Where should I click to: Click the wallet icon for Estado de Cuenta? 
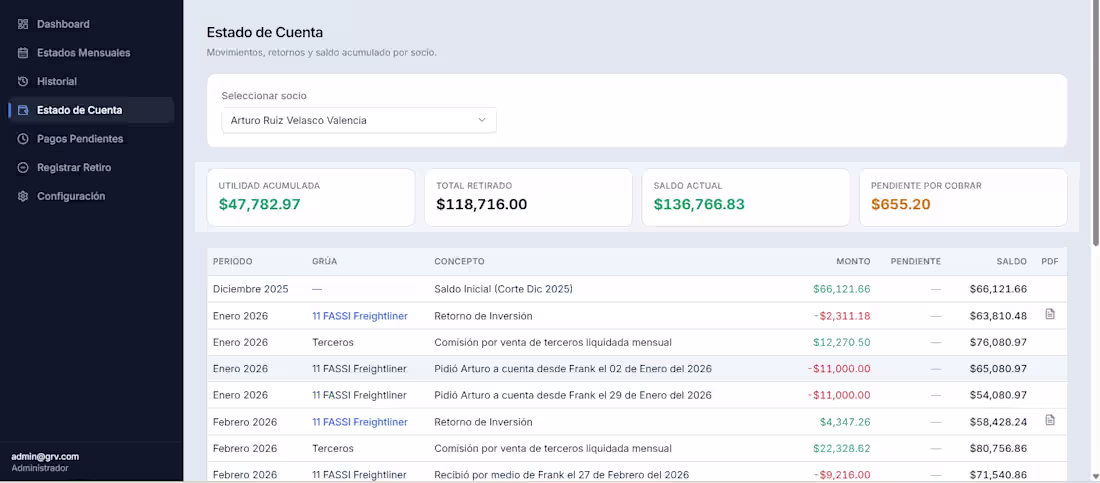tap(22, 110)
